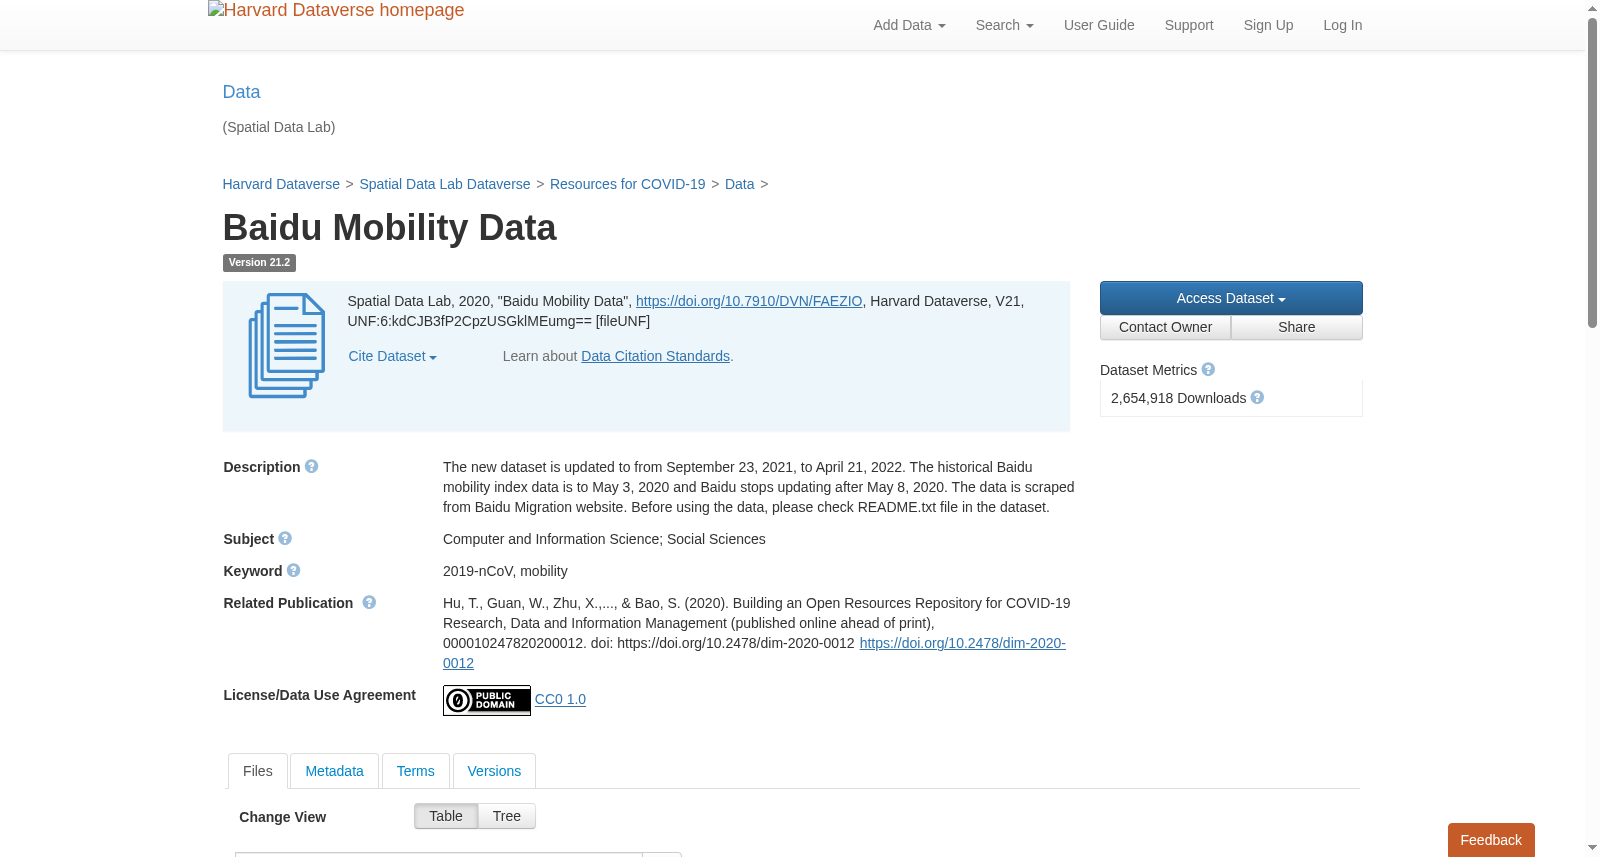Click the dataset documents icon

point(287,346)
